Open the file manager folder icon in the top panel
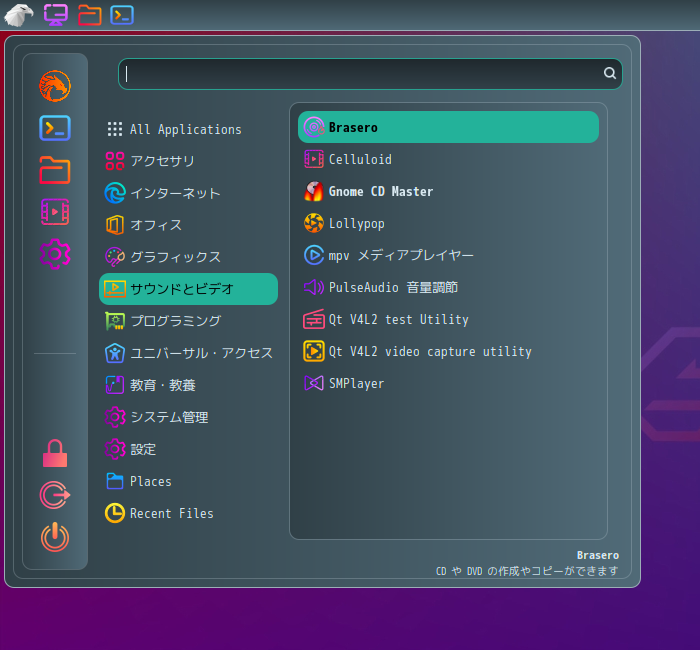The width and height of the screenshot is (700, 650). click(89, 15)
